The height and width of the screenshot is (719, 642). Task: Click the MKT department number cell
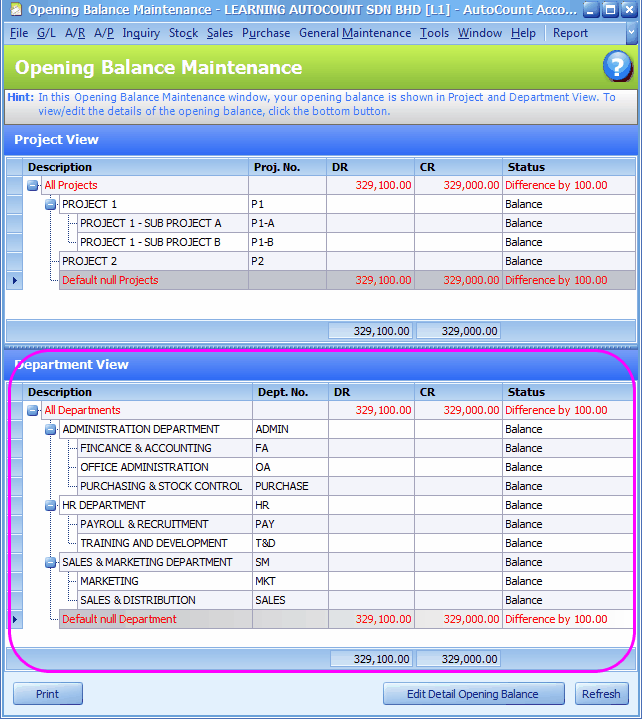point(290,581)
